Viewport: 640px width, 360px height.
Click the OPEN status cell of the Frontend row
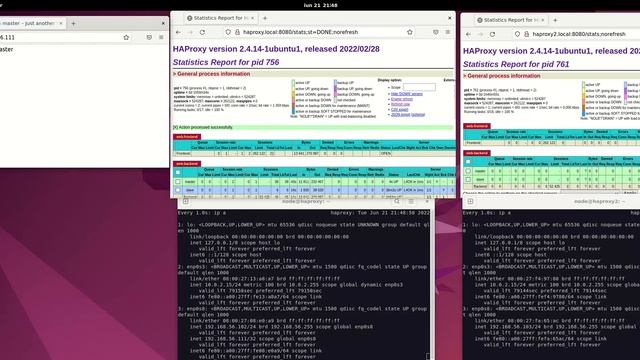[x=386, y=154]
